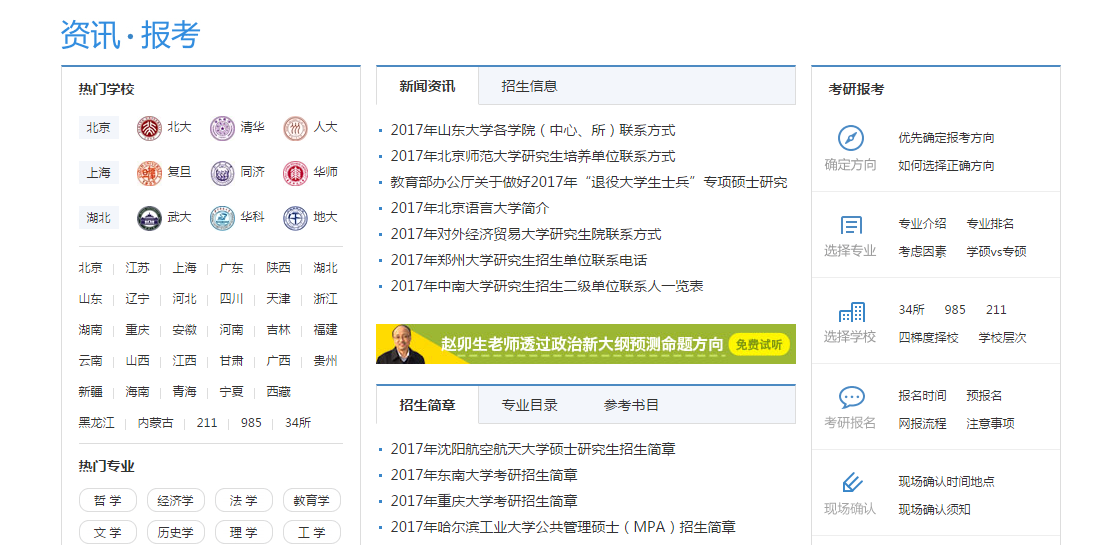Viewport: 1093px width, 545px height.
Task: Click the 同济 university logo icon
Action: (x=222, y=174)
